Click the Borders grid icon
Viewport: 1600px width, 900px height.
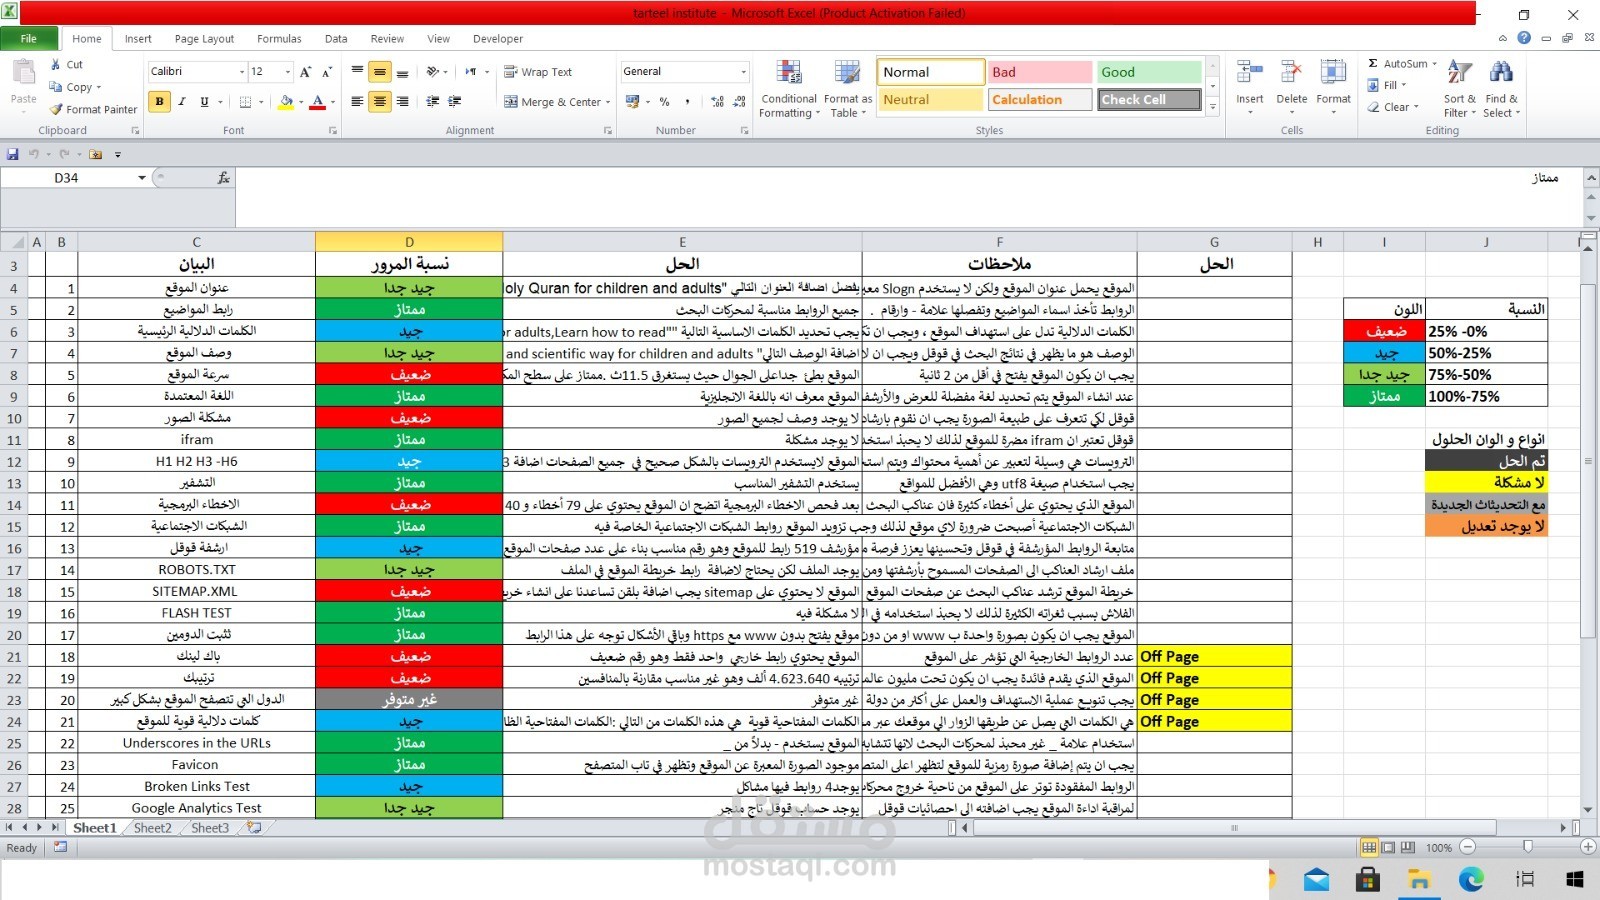coord(245,101)
